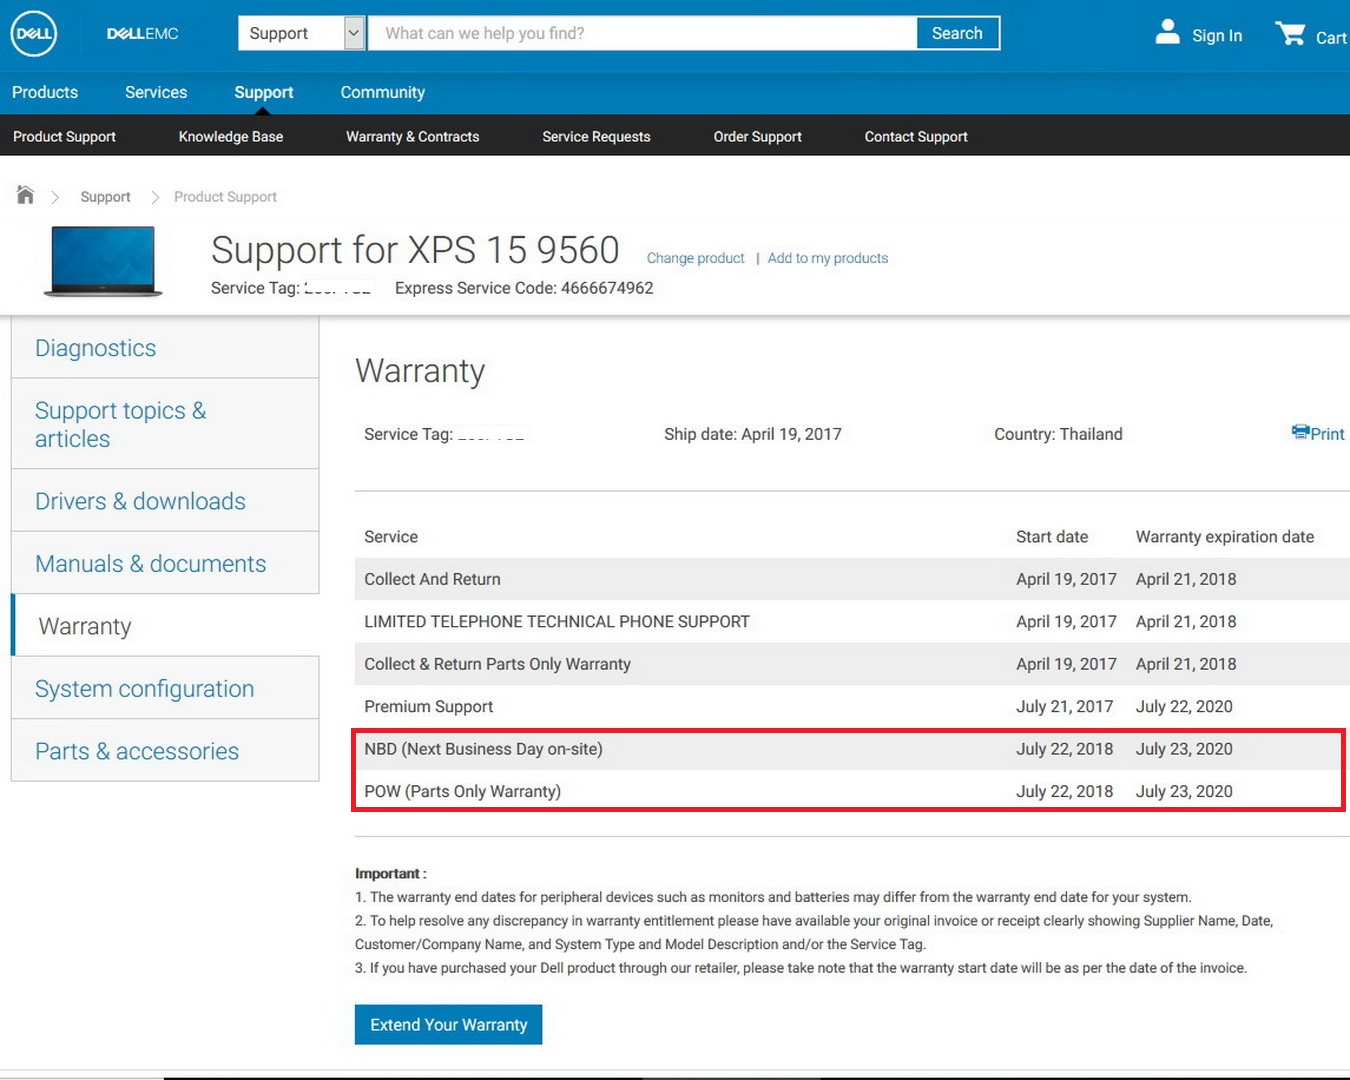Screen dimensions: 1350x1080
Task: Click the Express Service Code text
Action: [524, 288]
